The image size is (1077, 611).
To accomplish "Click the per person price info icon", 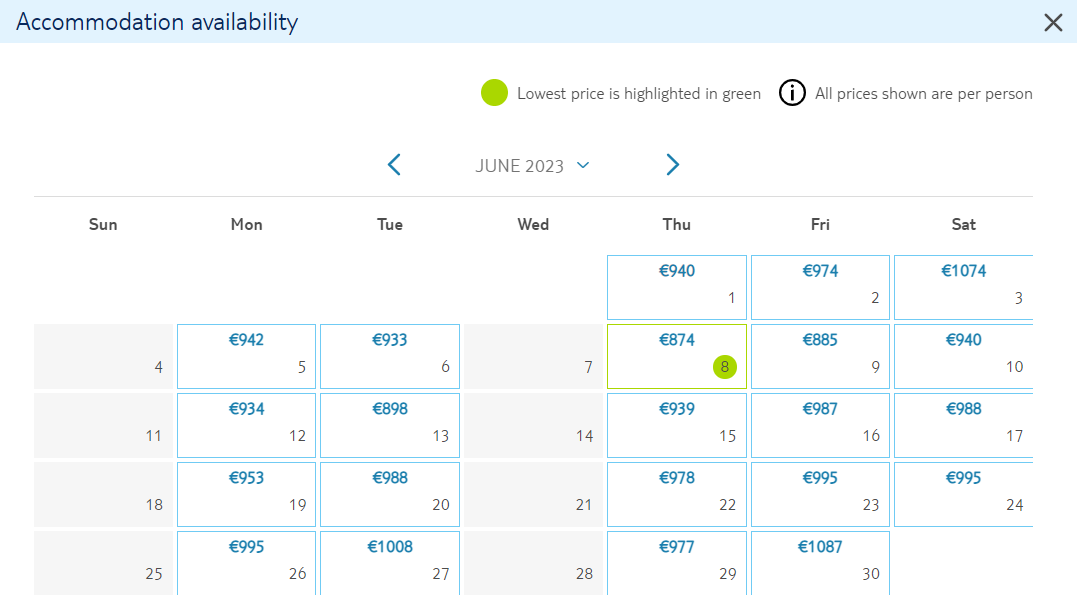I will coord(792,93).
